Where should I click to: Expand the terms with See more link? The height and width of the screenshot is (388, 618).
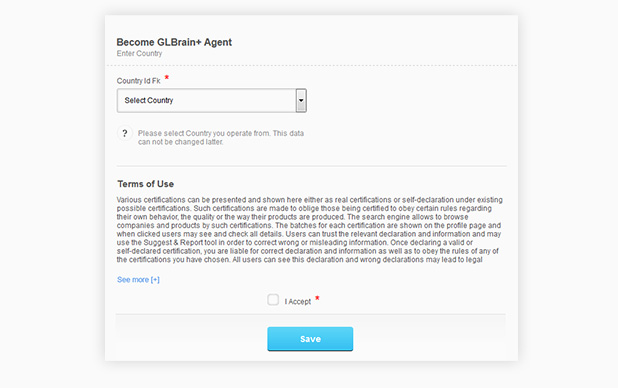click(138, 280)
